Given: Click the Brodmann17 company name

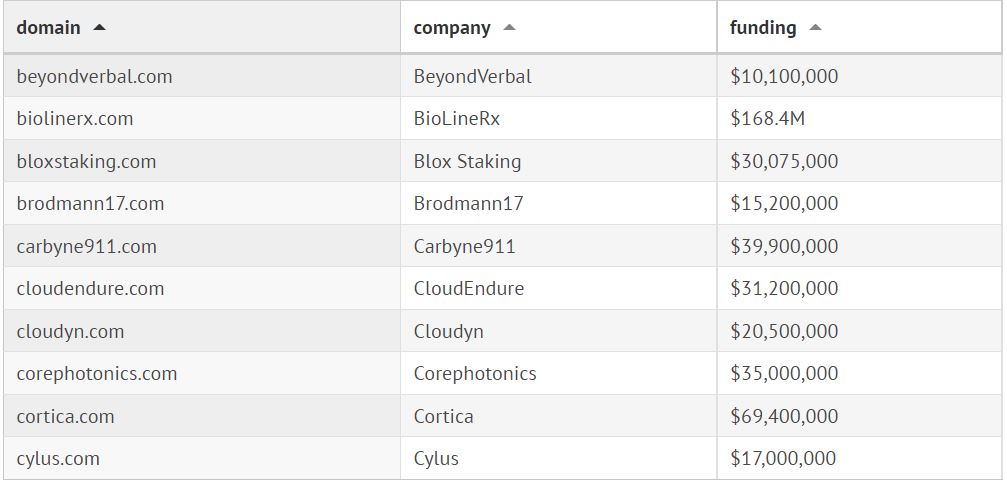Looking at the screenshot, I should (x=468, y=204).
